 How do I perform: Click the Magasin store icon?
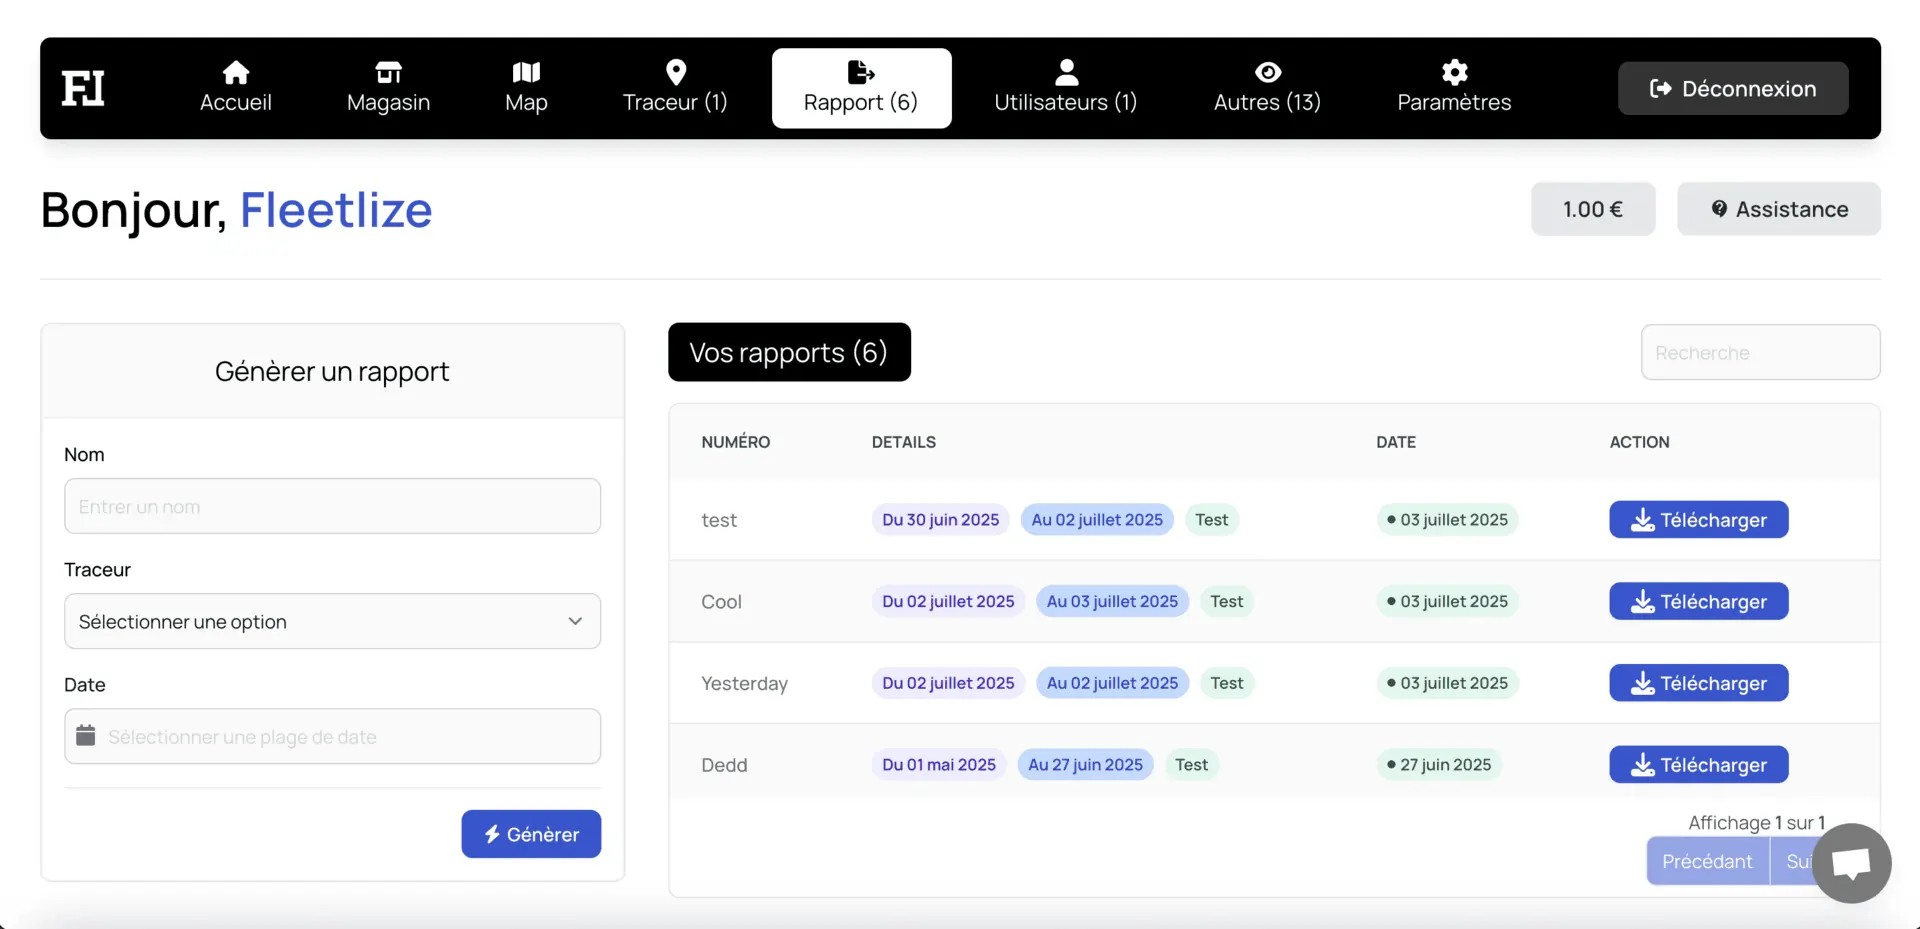pos(388,72)
